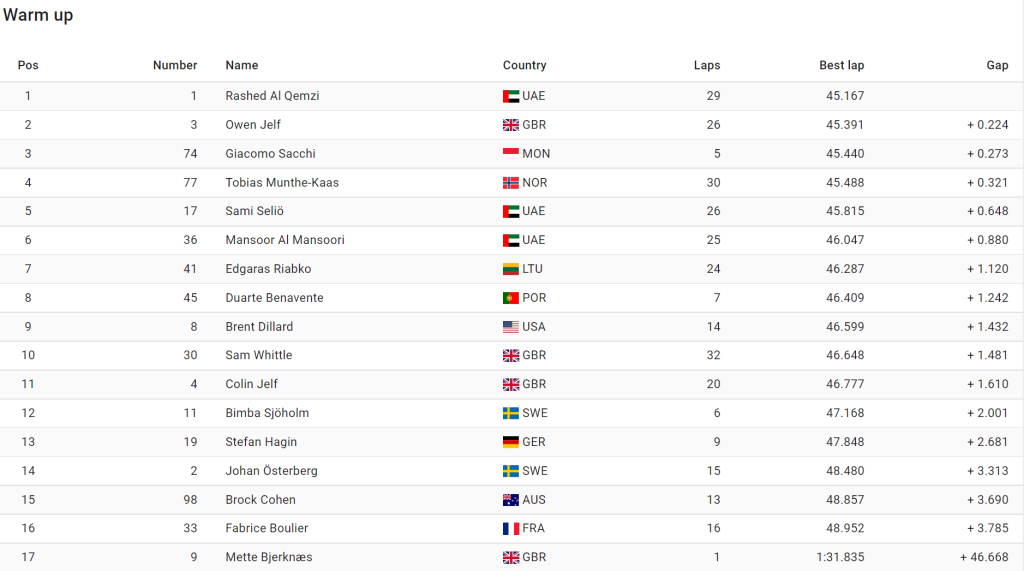Select driver name Owen Jelf
The height and width of the screenshot is (571, 1024).
coord(253,125)
